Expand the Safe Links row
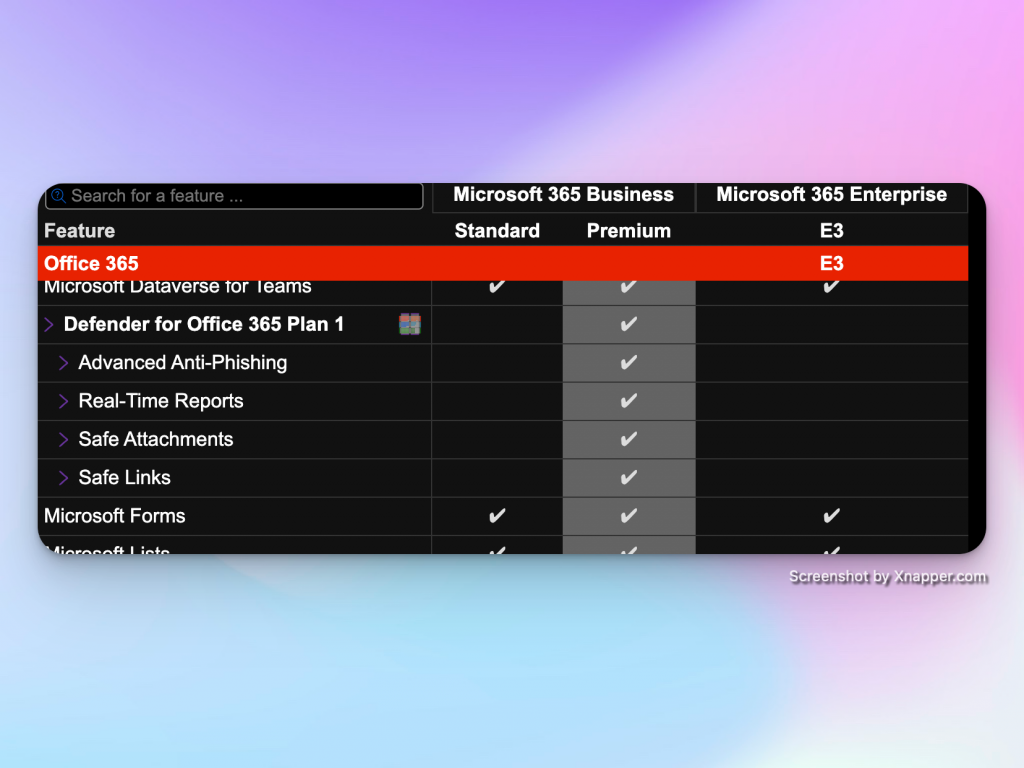The height and width of the screenshot is (768, 1024). (63, 478)
